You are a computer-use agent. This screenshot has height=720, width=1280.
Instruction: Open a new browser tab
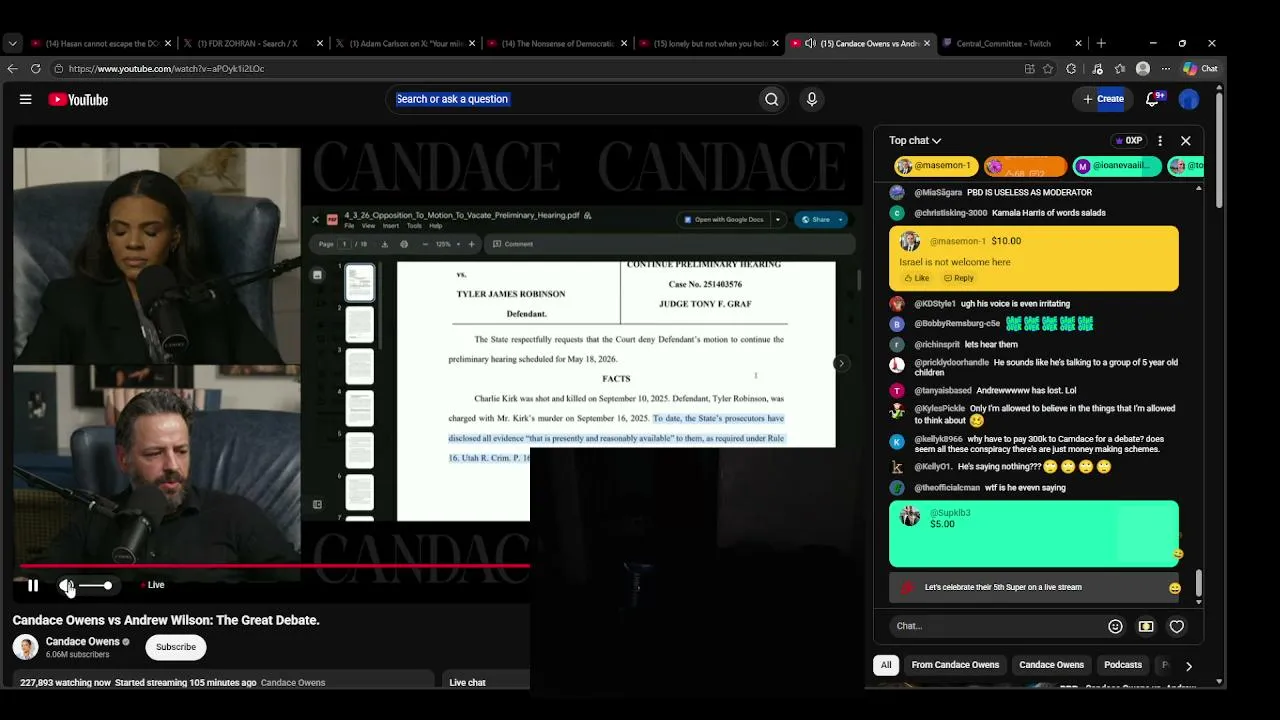pyautogui.click(x=1101, y=43)
